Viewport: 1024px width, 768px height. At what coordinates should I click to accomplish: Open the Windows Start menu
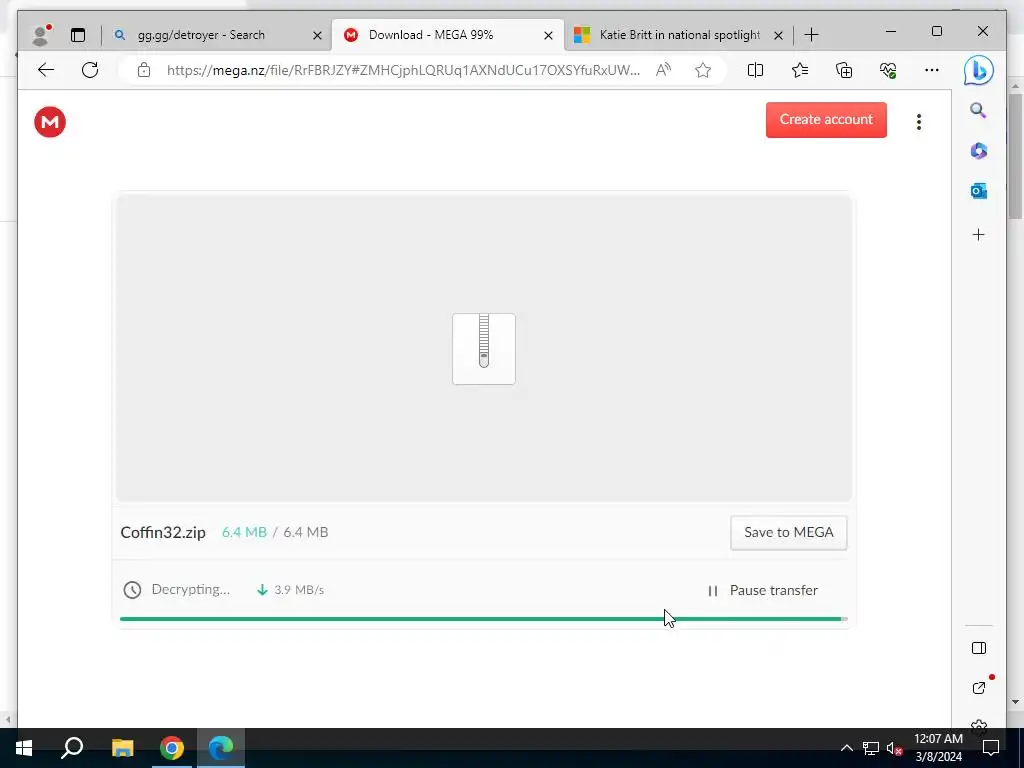24,748
